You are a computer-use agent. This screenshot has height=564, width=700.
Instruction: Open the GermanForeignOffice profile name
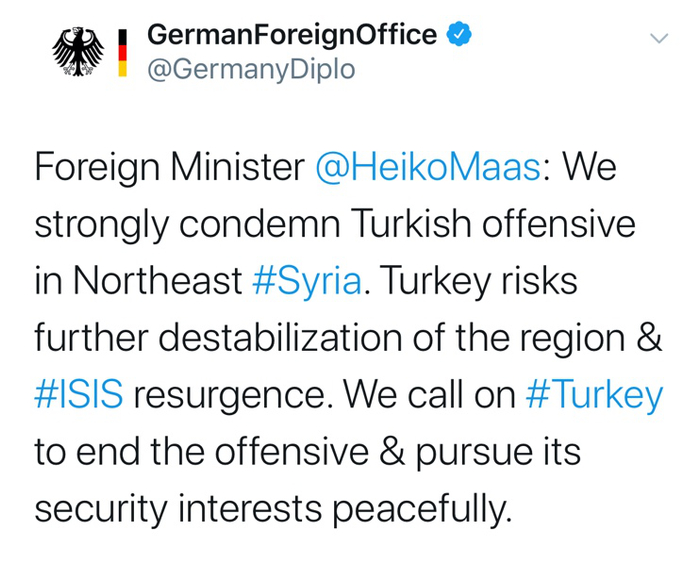coord(292,35)
